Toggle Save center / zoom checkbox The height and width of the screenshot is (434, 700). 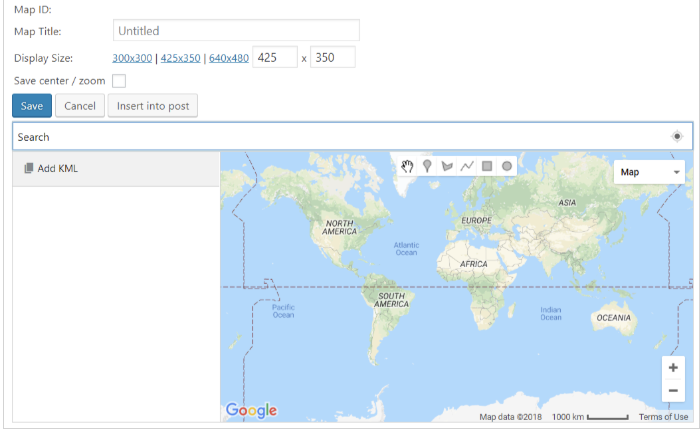(119, 81)
